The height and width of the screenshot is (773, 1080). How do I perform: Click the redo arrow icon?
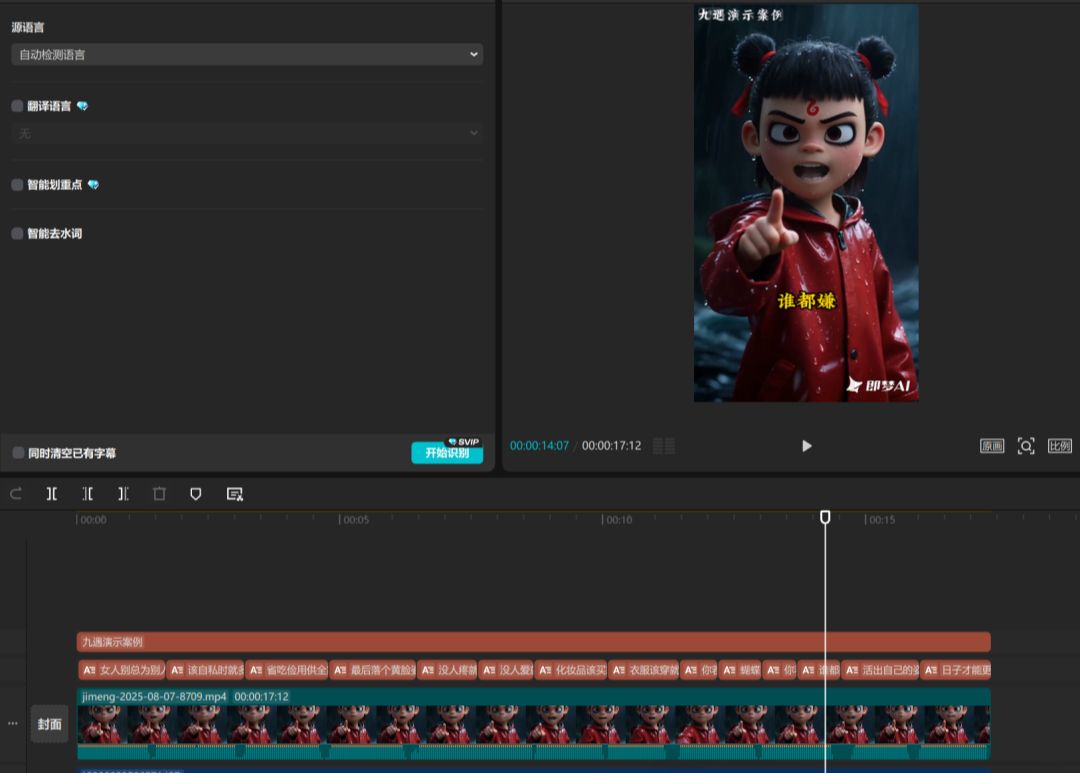(x=16, y=494)
